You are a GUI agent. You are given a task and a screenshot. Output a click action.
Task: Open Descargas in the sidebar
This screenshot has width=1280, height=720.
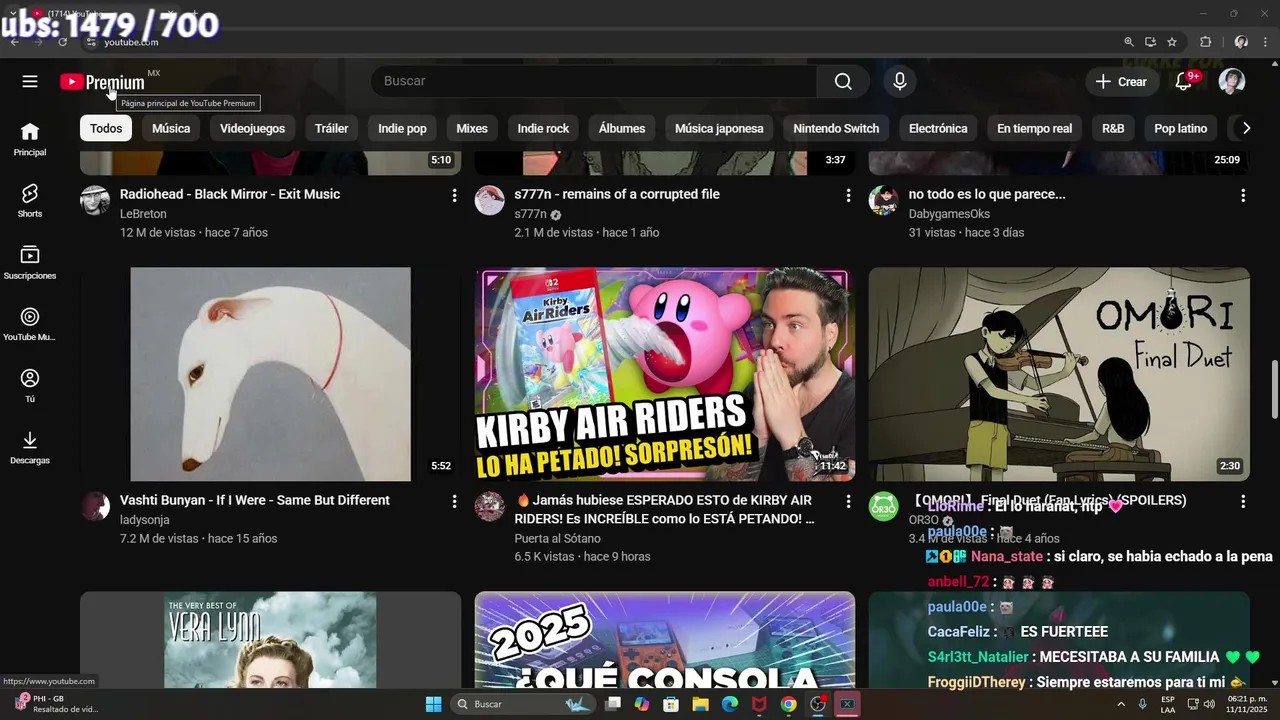[30, 447]
